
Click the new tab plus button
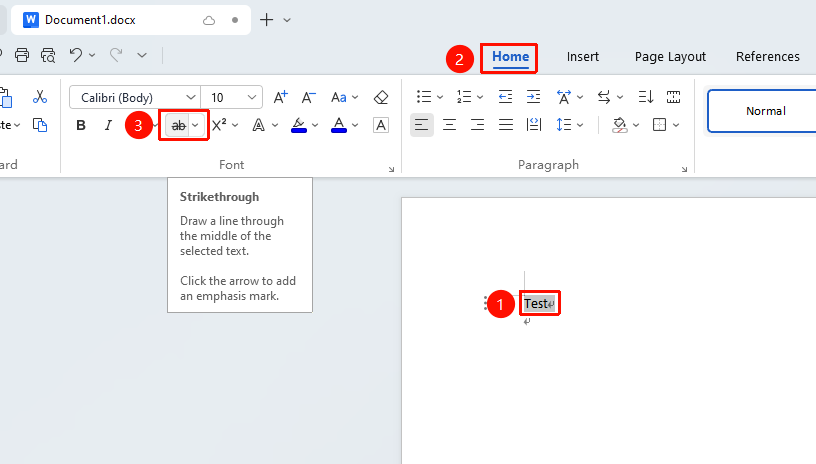pyautogui.click(x=266, y=20)
